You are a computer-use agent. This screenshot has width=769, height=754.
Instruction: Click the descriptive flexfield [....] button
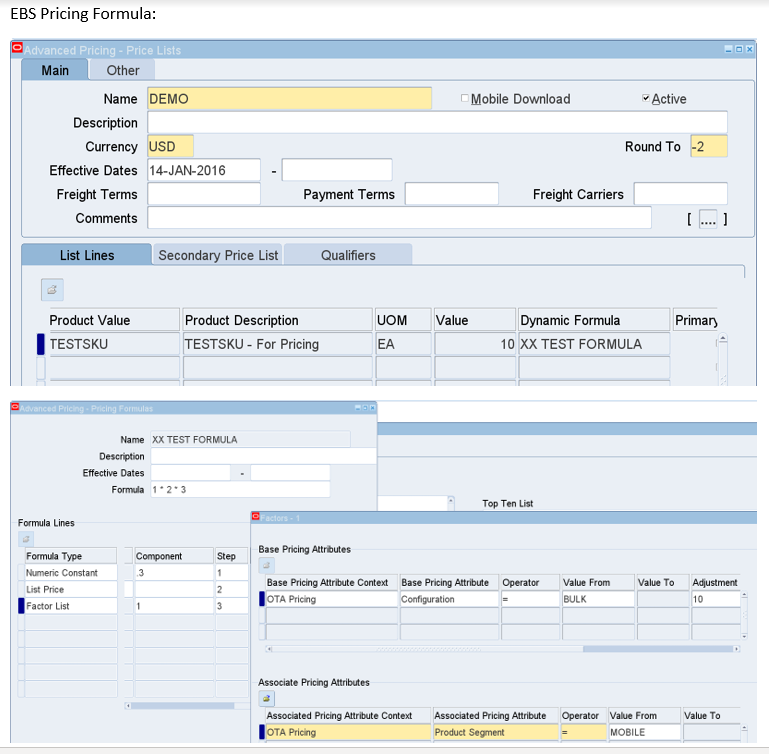coord(708,219)
